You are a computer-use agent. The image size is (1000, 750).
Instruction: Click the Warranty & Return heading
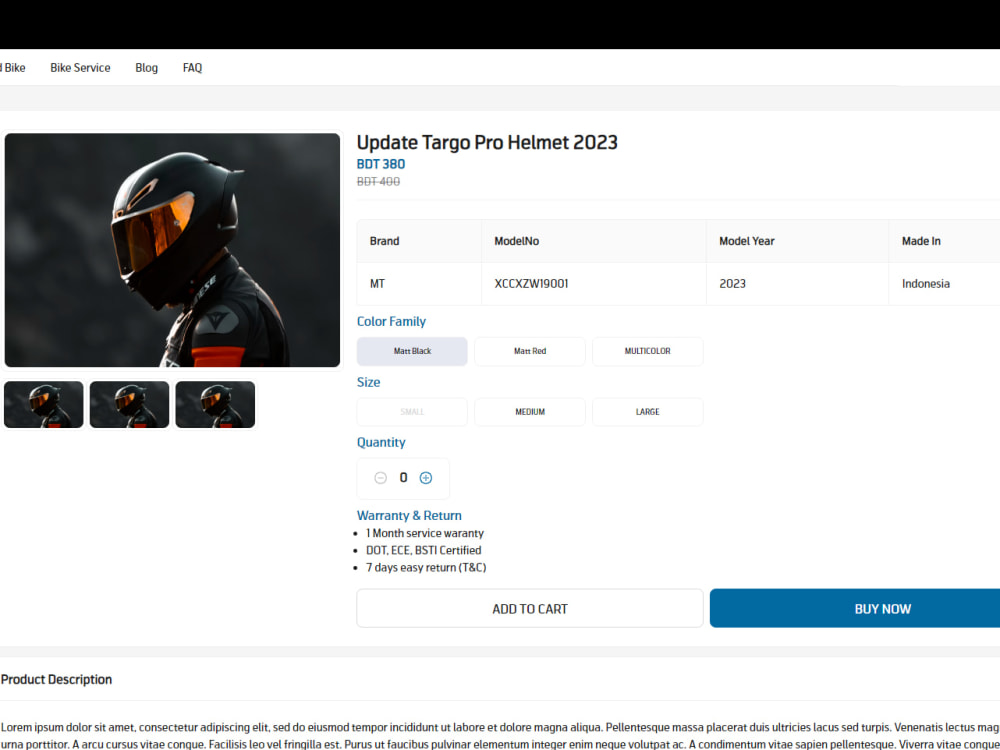[x=409, y=515]
